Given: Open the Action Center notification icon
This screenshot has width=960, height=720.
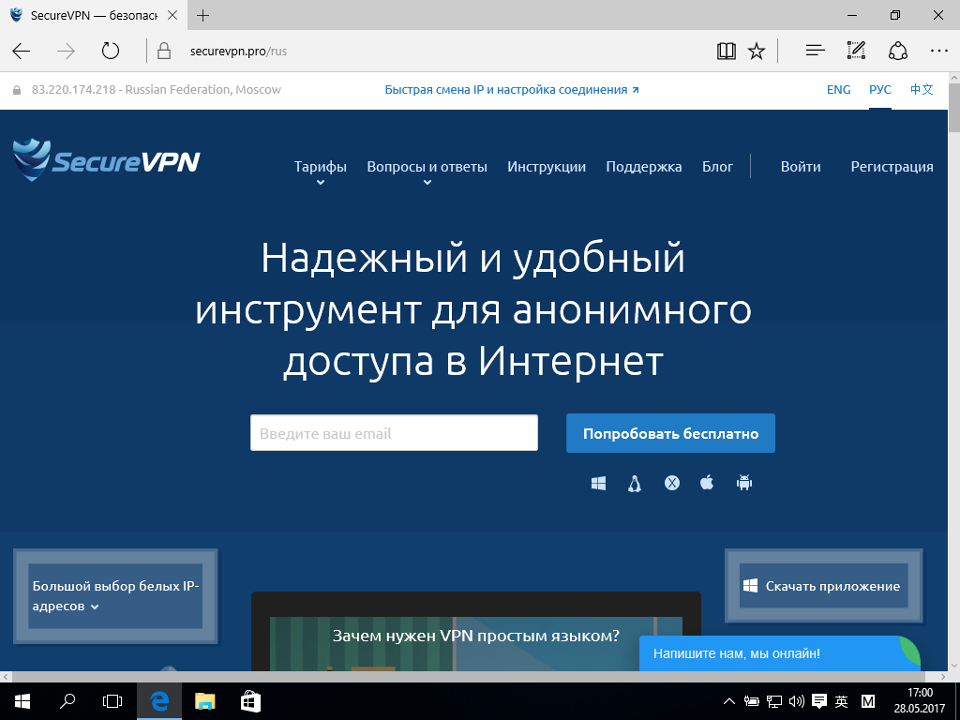Looking at the screenshot, I should click(x=819, y=702).
